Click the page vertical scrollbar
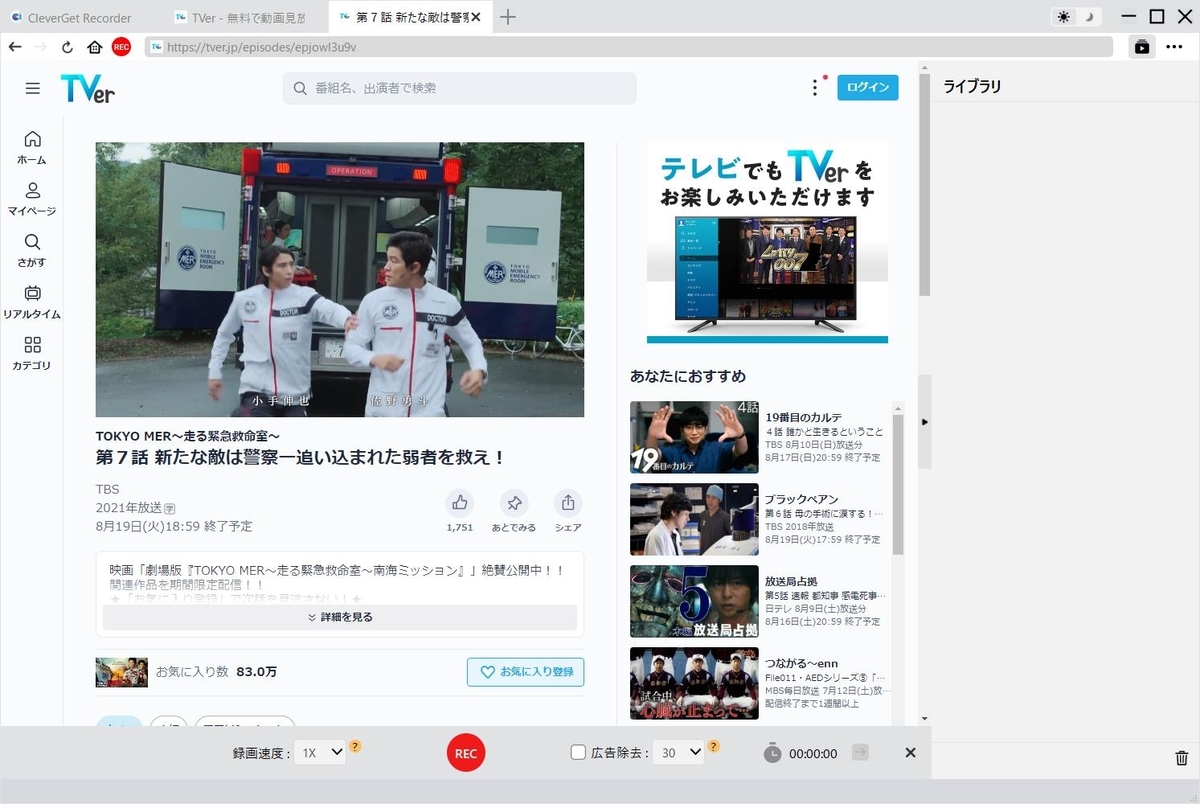The image size is (1200, 804). click(x=925, y=185)
